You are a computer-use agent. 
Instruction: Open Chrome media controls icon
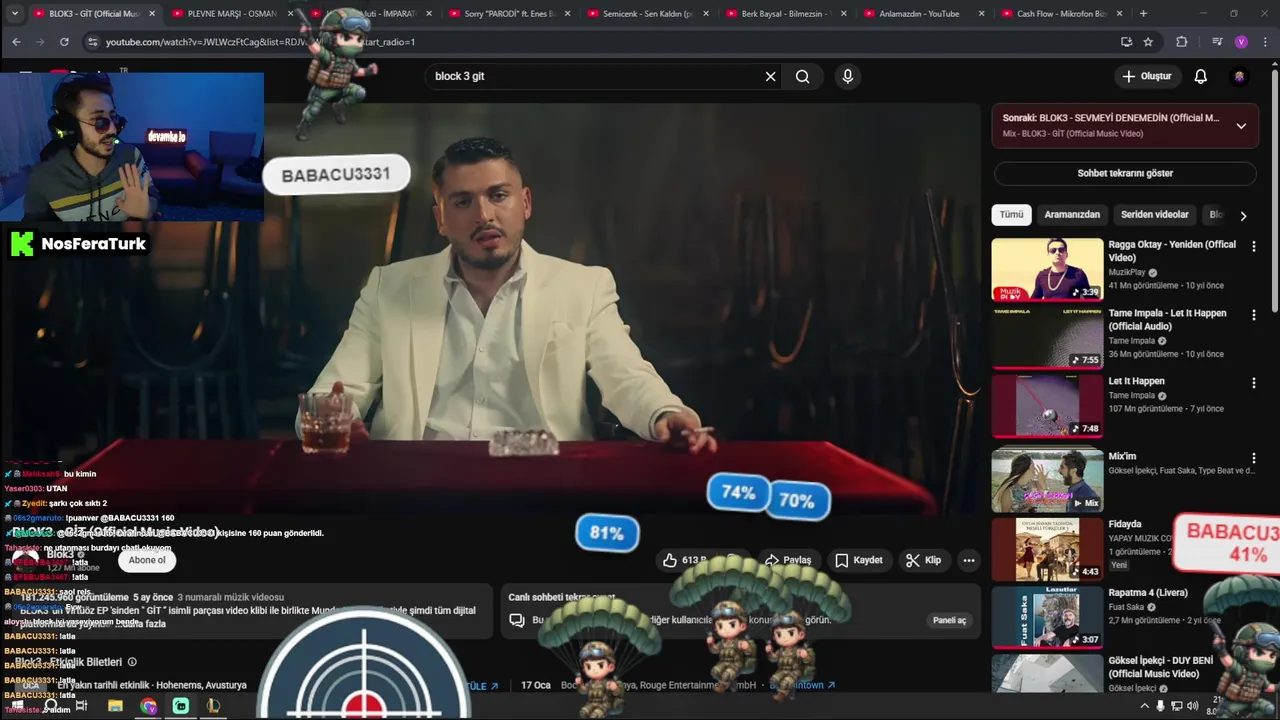pyautogui.click(x=1216, y=42)
